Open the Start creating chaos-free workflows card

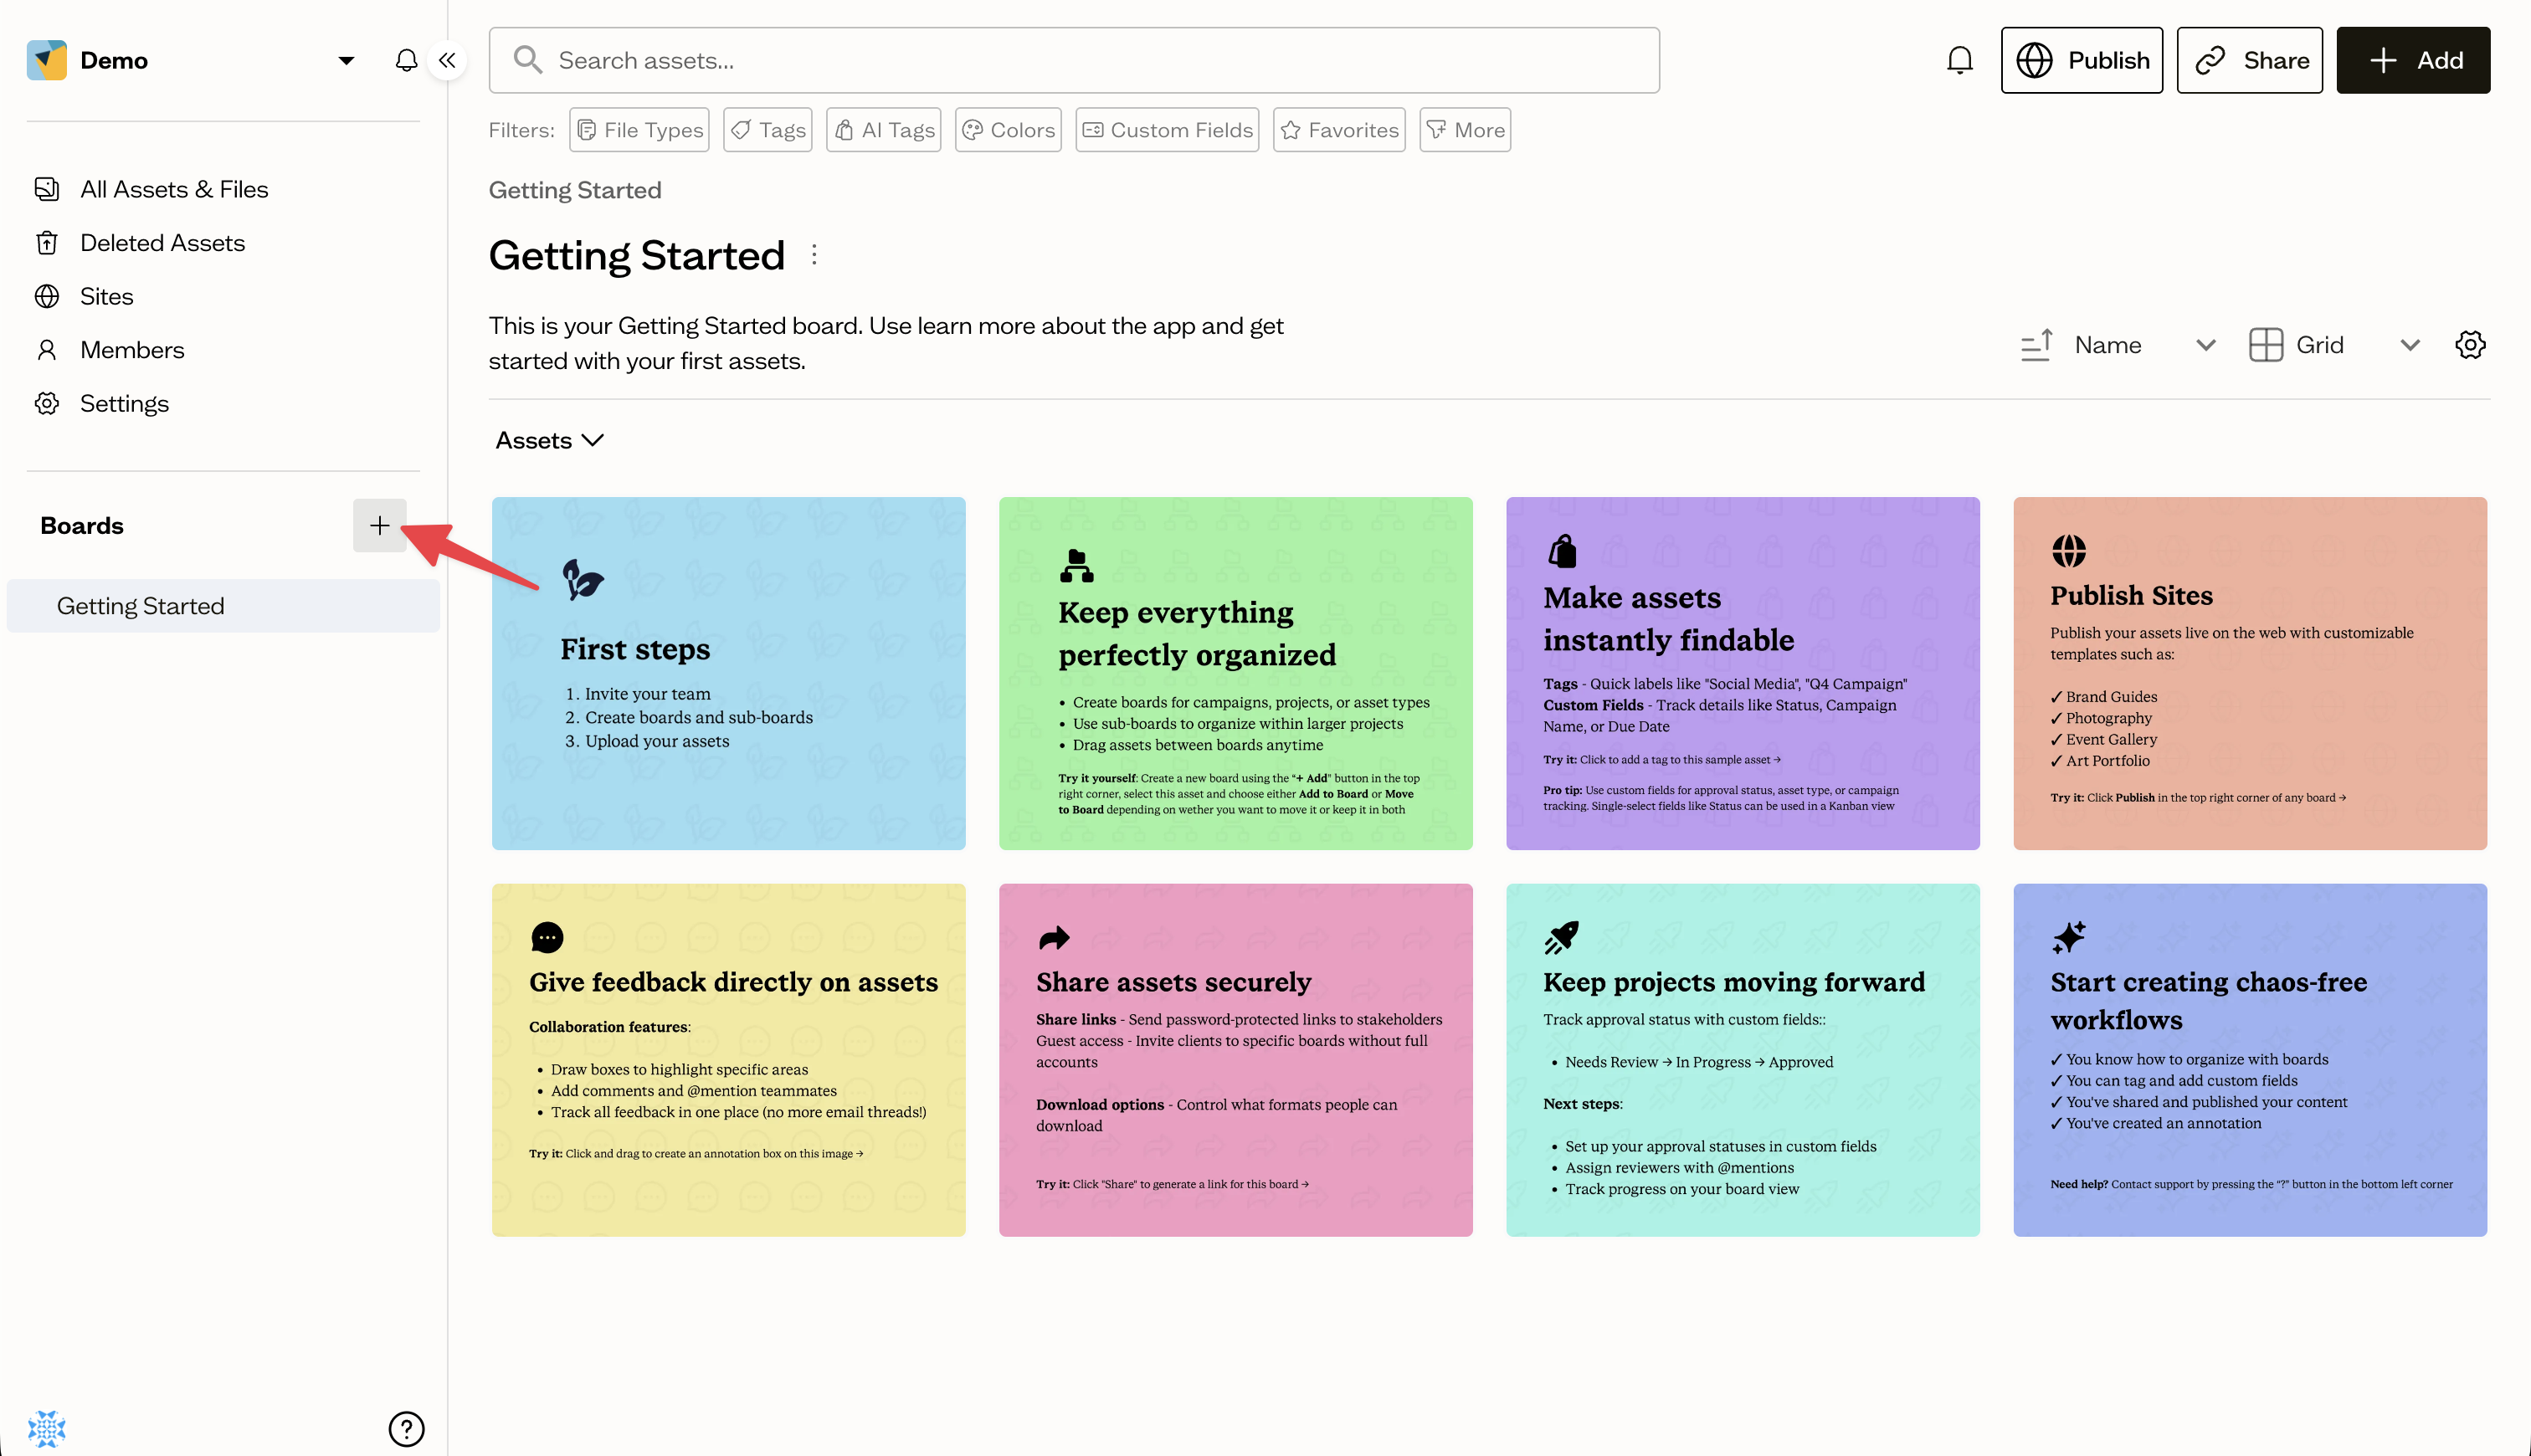[x=2249, y=1059]
